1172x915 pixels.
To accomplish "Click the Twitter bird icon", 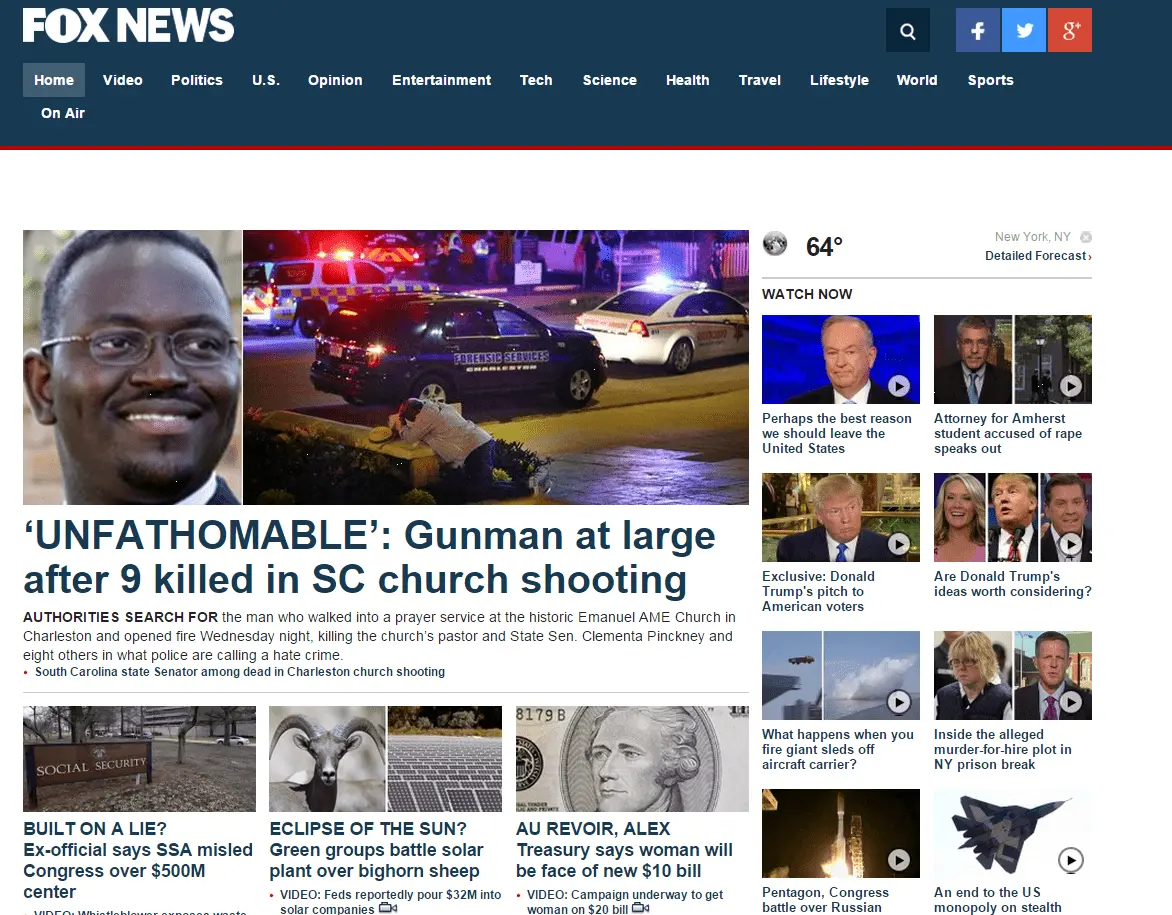I will coord(1024,31).
